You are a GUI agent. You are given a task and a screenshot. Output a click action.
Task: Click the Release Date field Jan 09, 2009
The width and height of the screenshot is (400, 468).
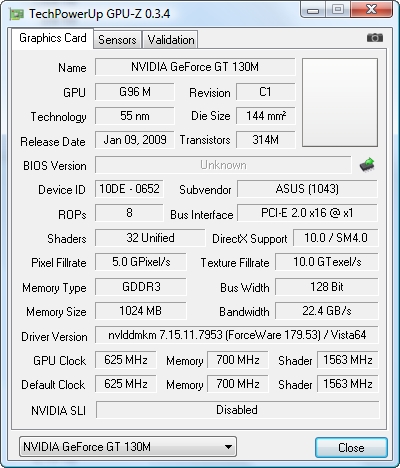tap(135, 140)
